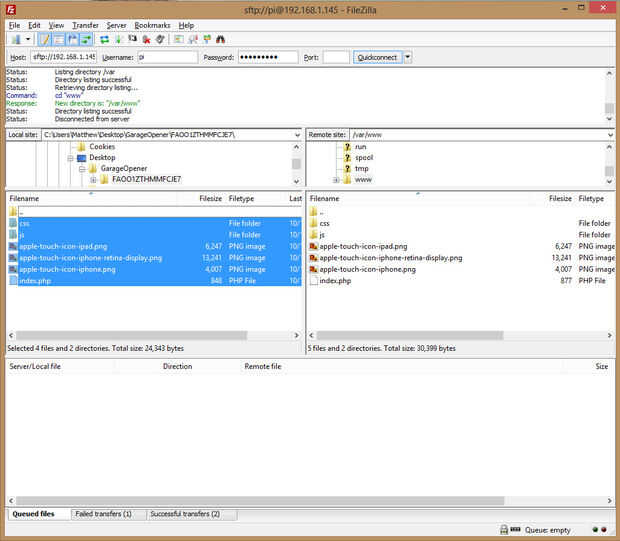The height and width of the screenshot is (541, 620).
Task: Click the local file list horizontal scrollbar
Action: click(x=131, y=336)
